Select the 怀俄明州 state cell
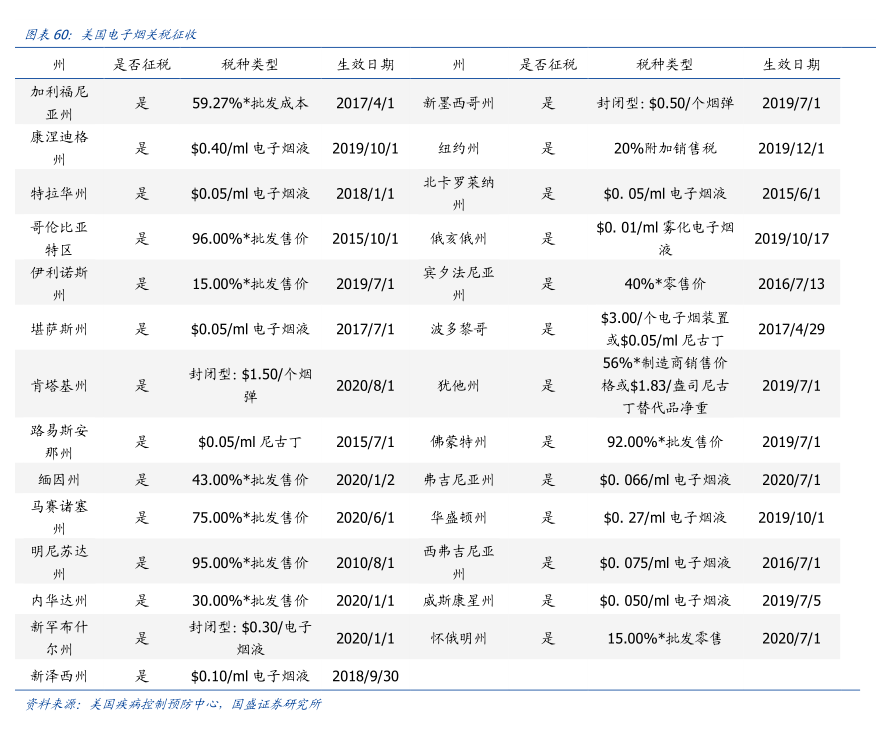This screenshot has width=876, height=730. point(459,638)
